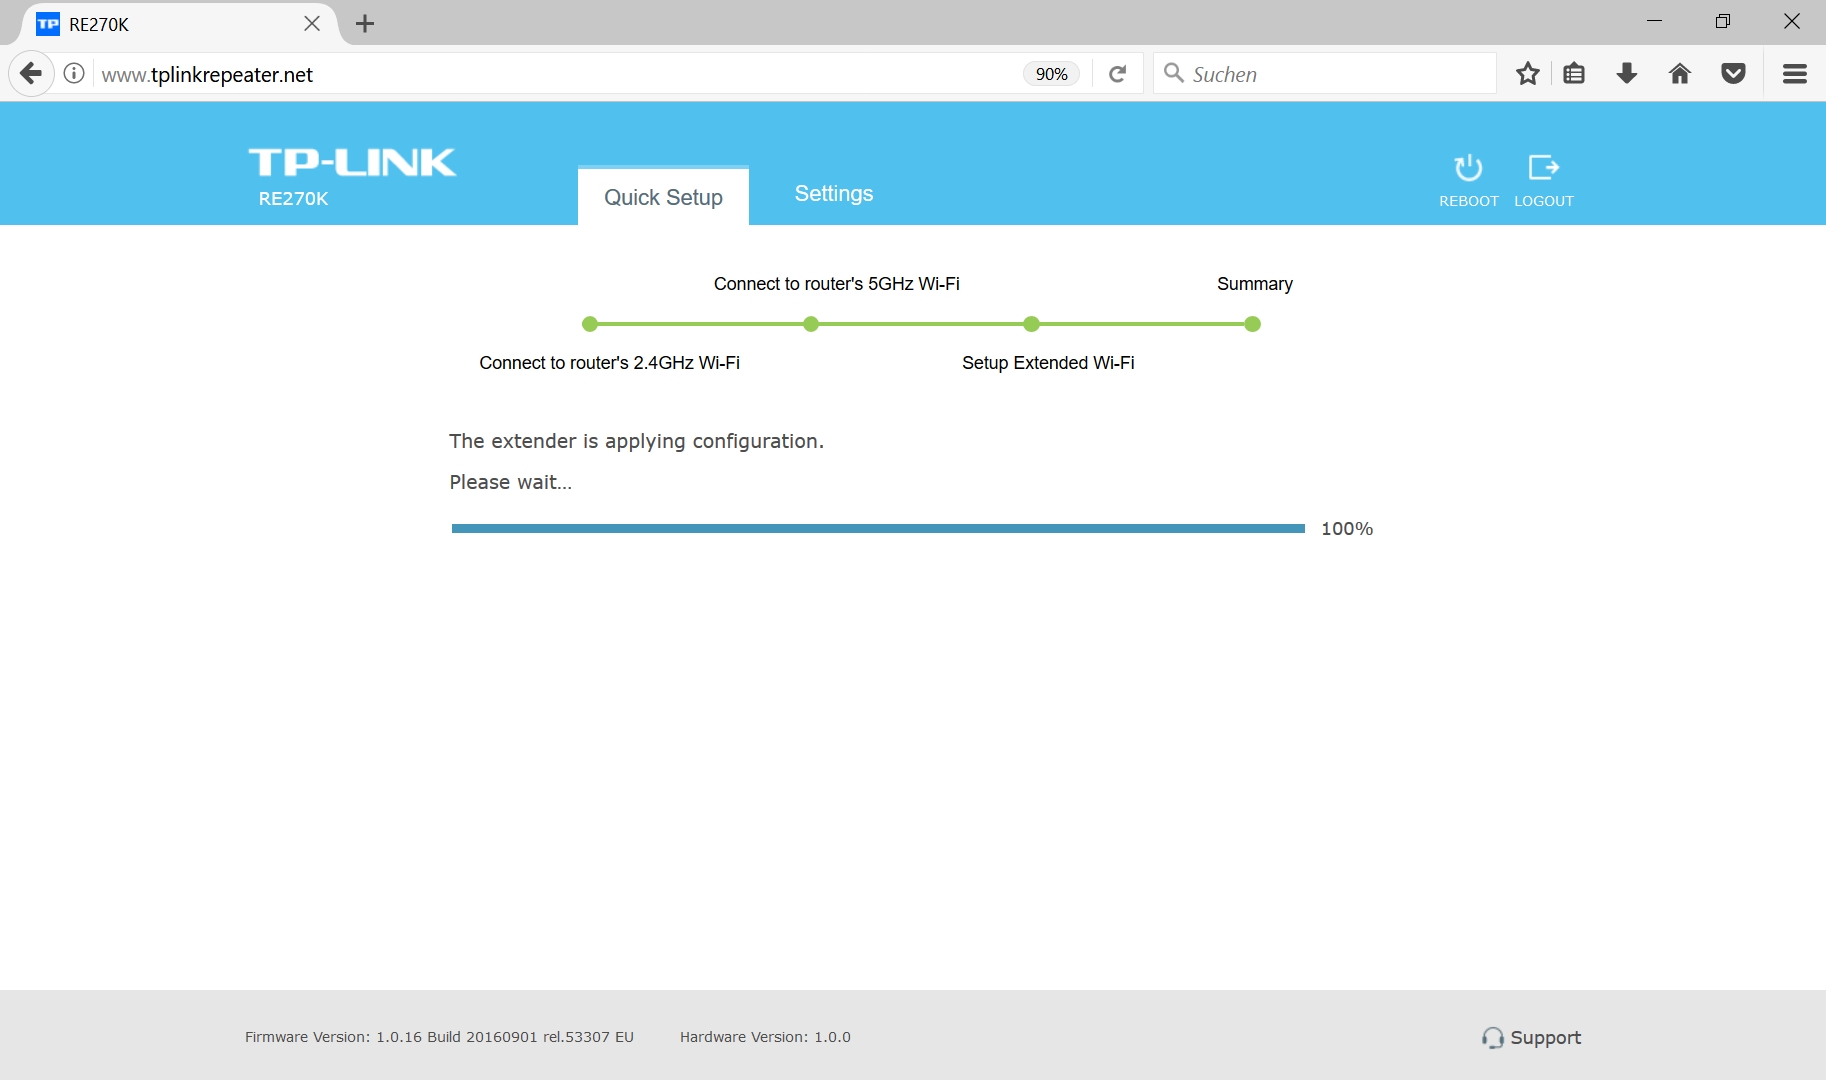The width and height of the screenshot is (1826, 1080).
Task: Minimize the browser window
Action: point(1654,21)
